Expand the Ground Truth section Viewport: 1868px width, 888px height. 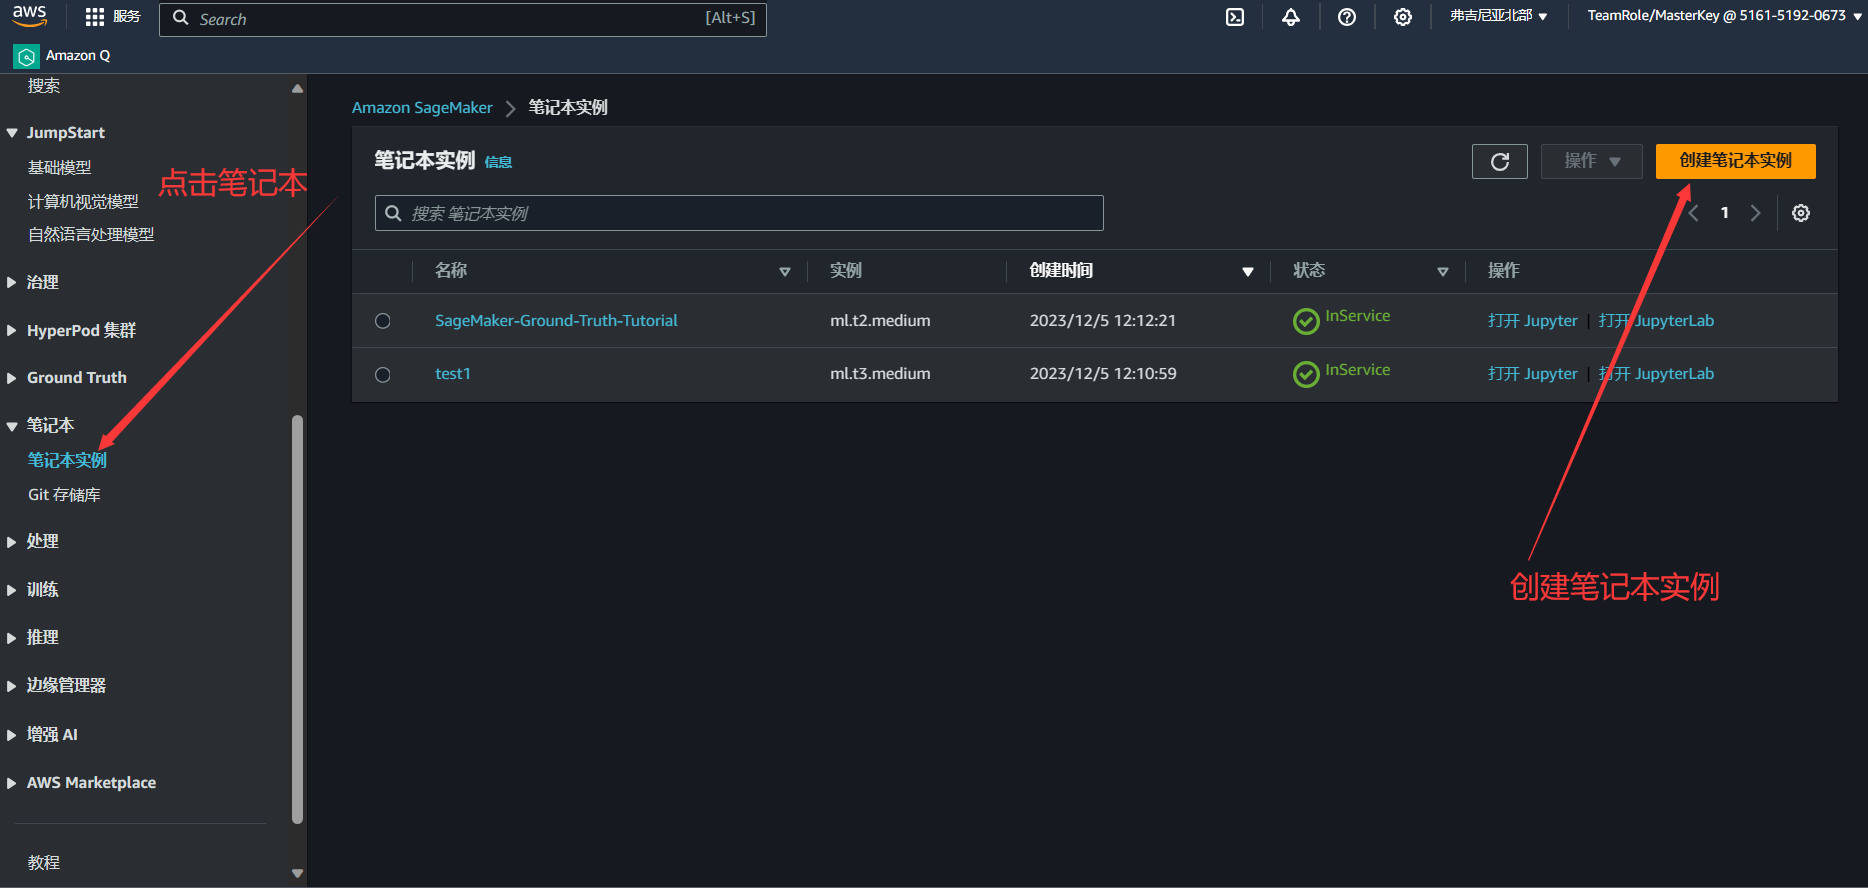coord(12,378)
